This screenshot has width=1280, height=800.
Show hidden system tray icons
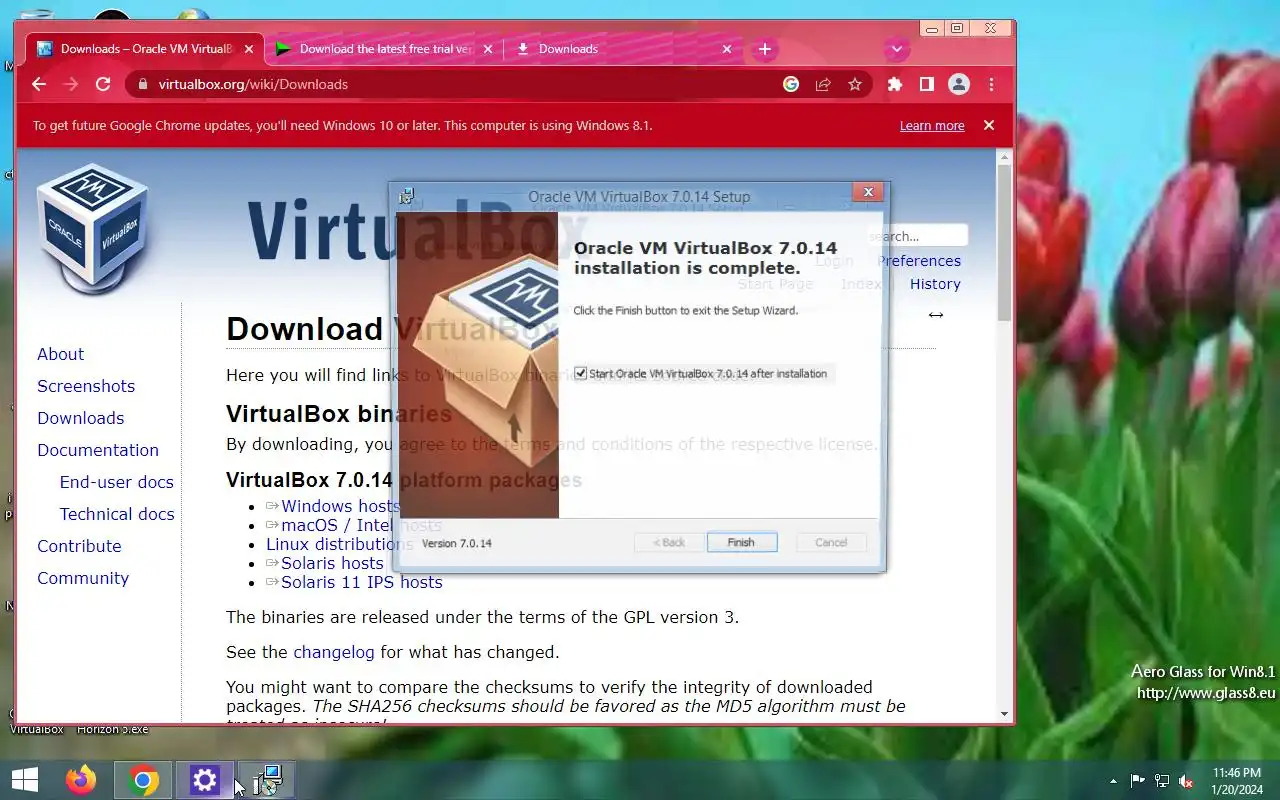pos(1113,781)
